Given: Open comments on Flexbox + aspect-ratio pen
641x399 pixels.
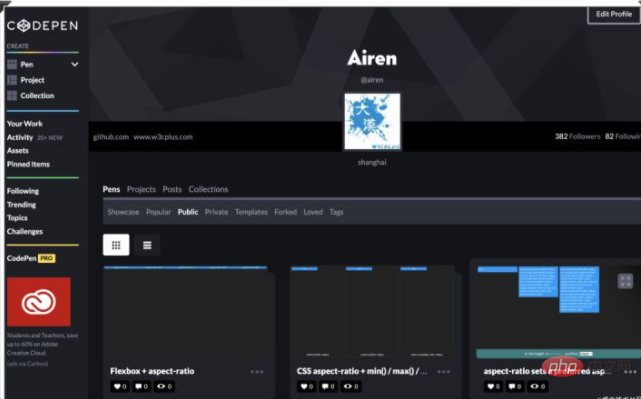Looking at the screenshot, I should [x=141, y=386].
